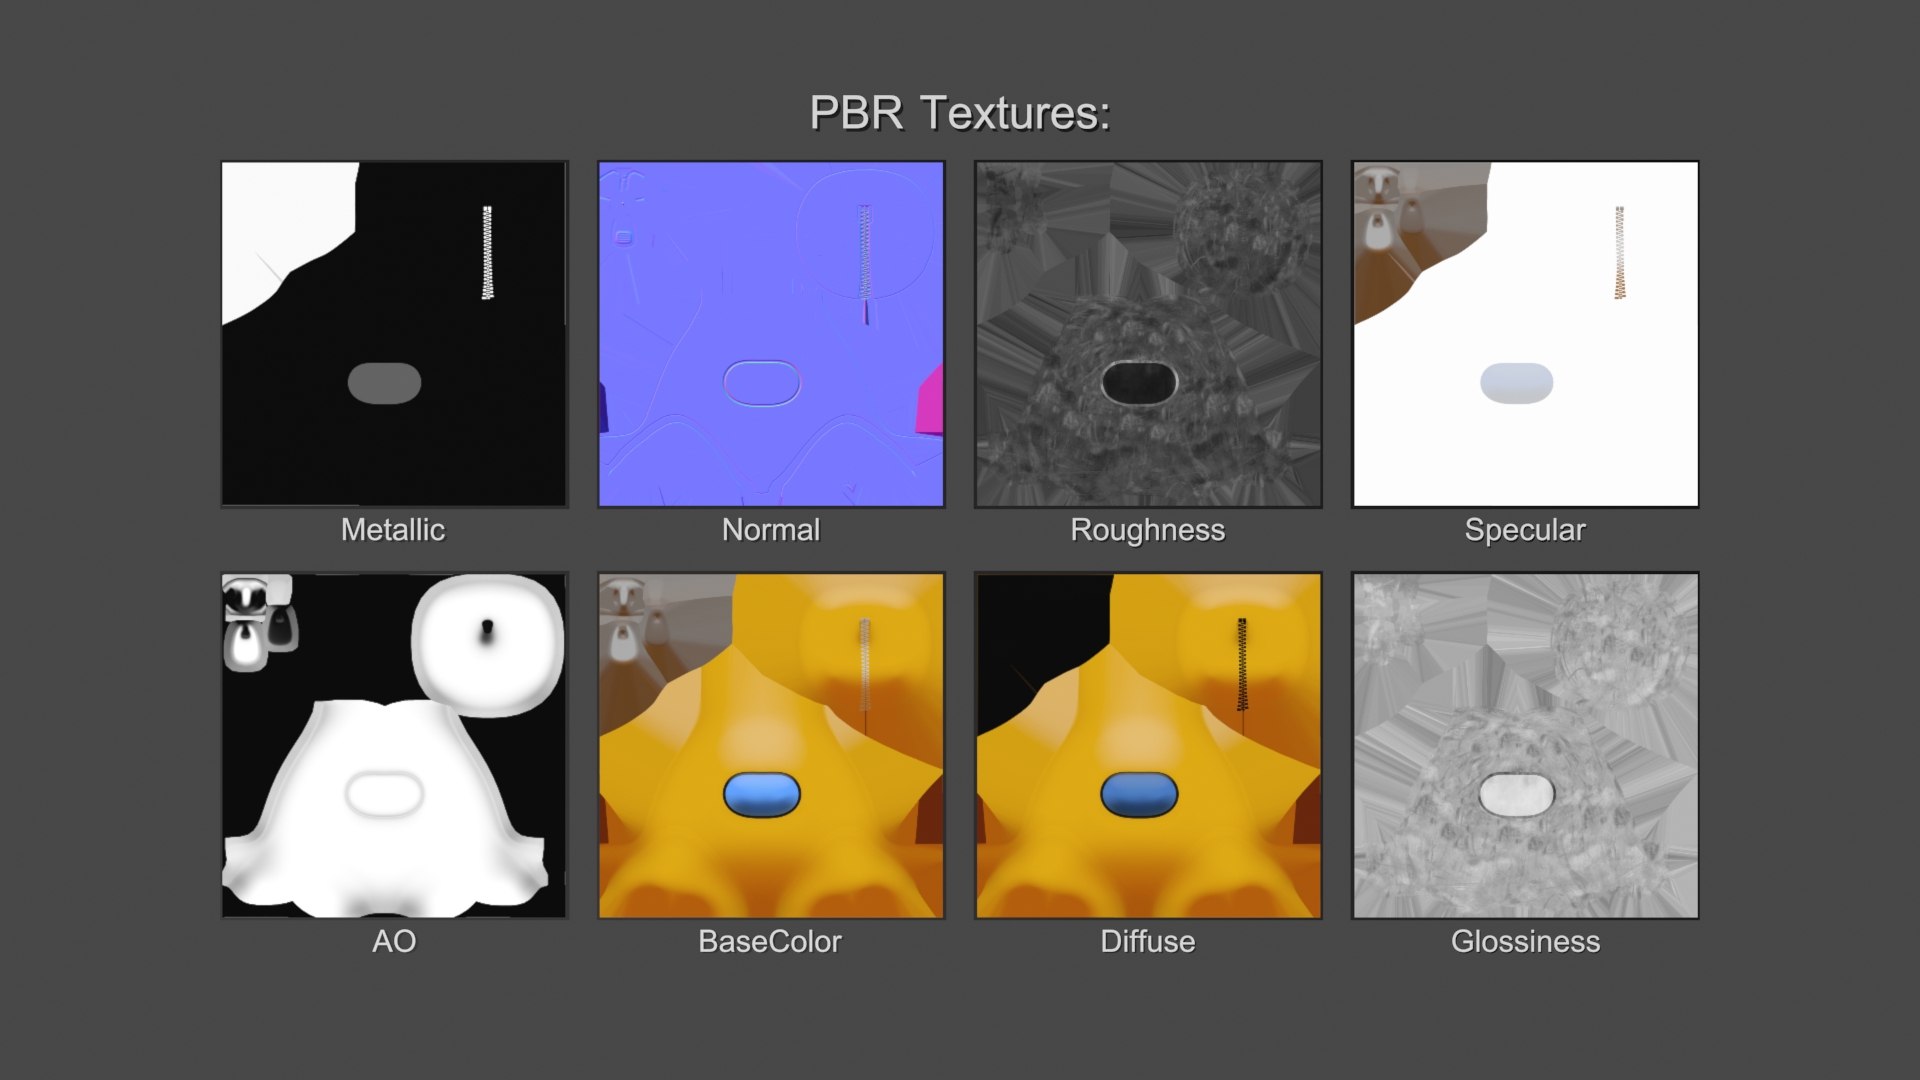
Task: Click the Roughness label text
Action: [x=1148, y=530]
